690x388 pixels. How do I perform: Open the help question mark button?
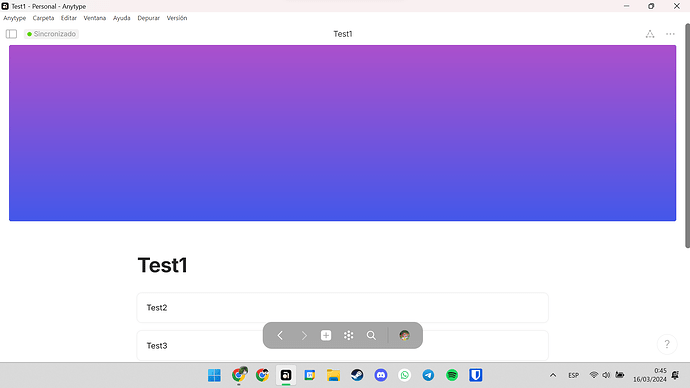667,344
